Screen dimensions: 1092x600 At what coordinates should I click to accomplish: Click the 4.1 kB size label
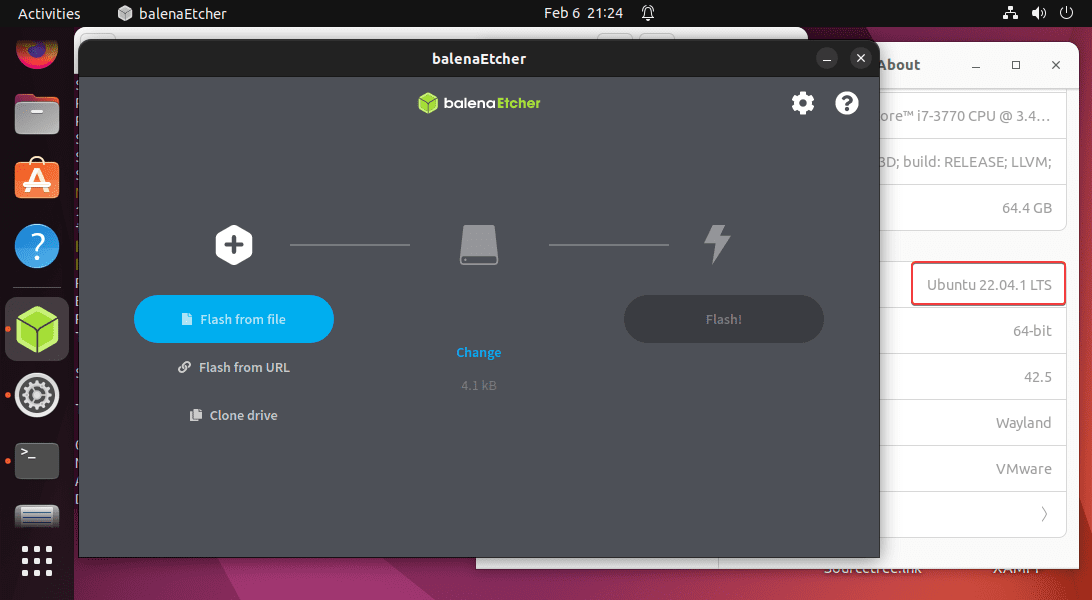478,385
